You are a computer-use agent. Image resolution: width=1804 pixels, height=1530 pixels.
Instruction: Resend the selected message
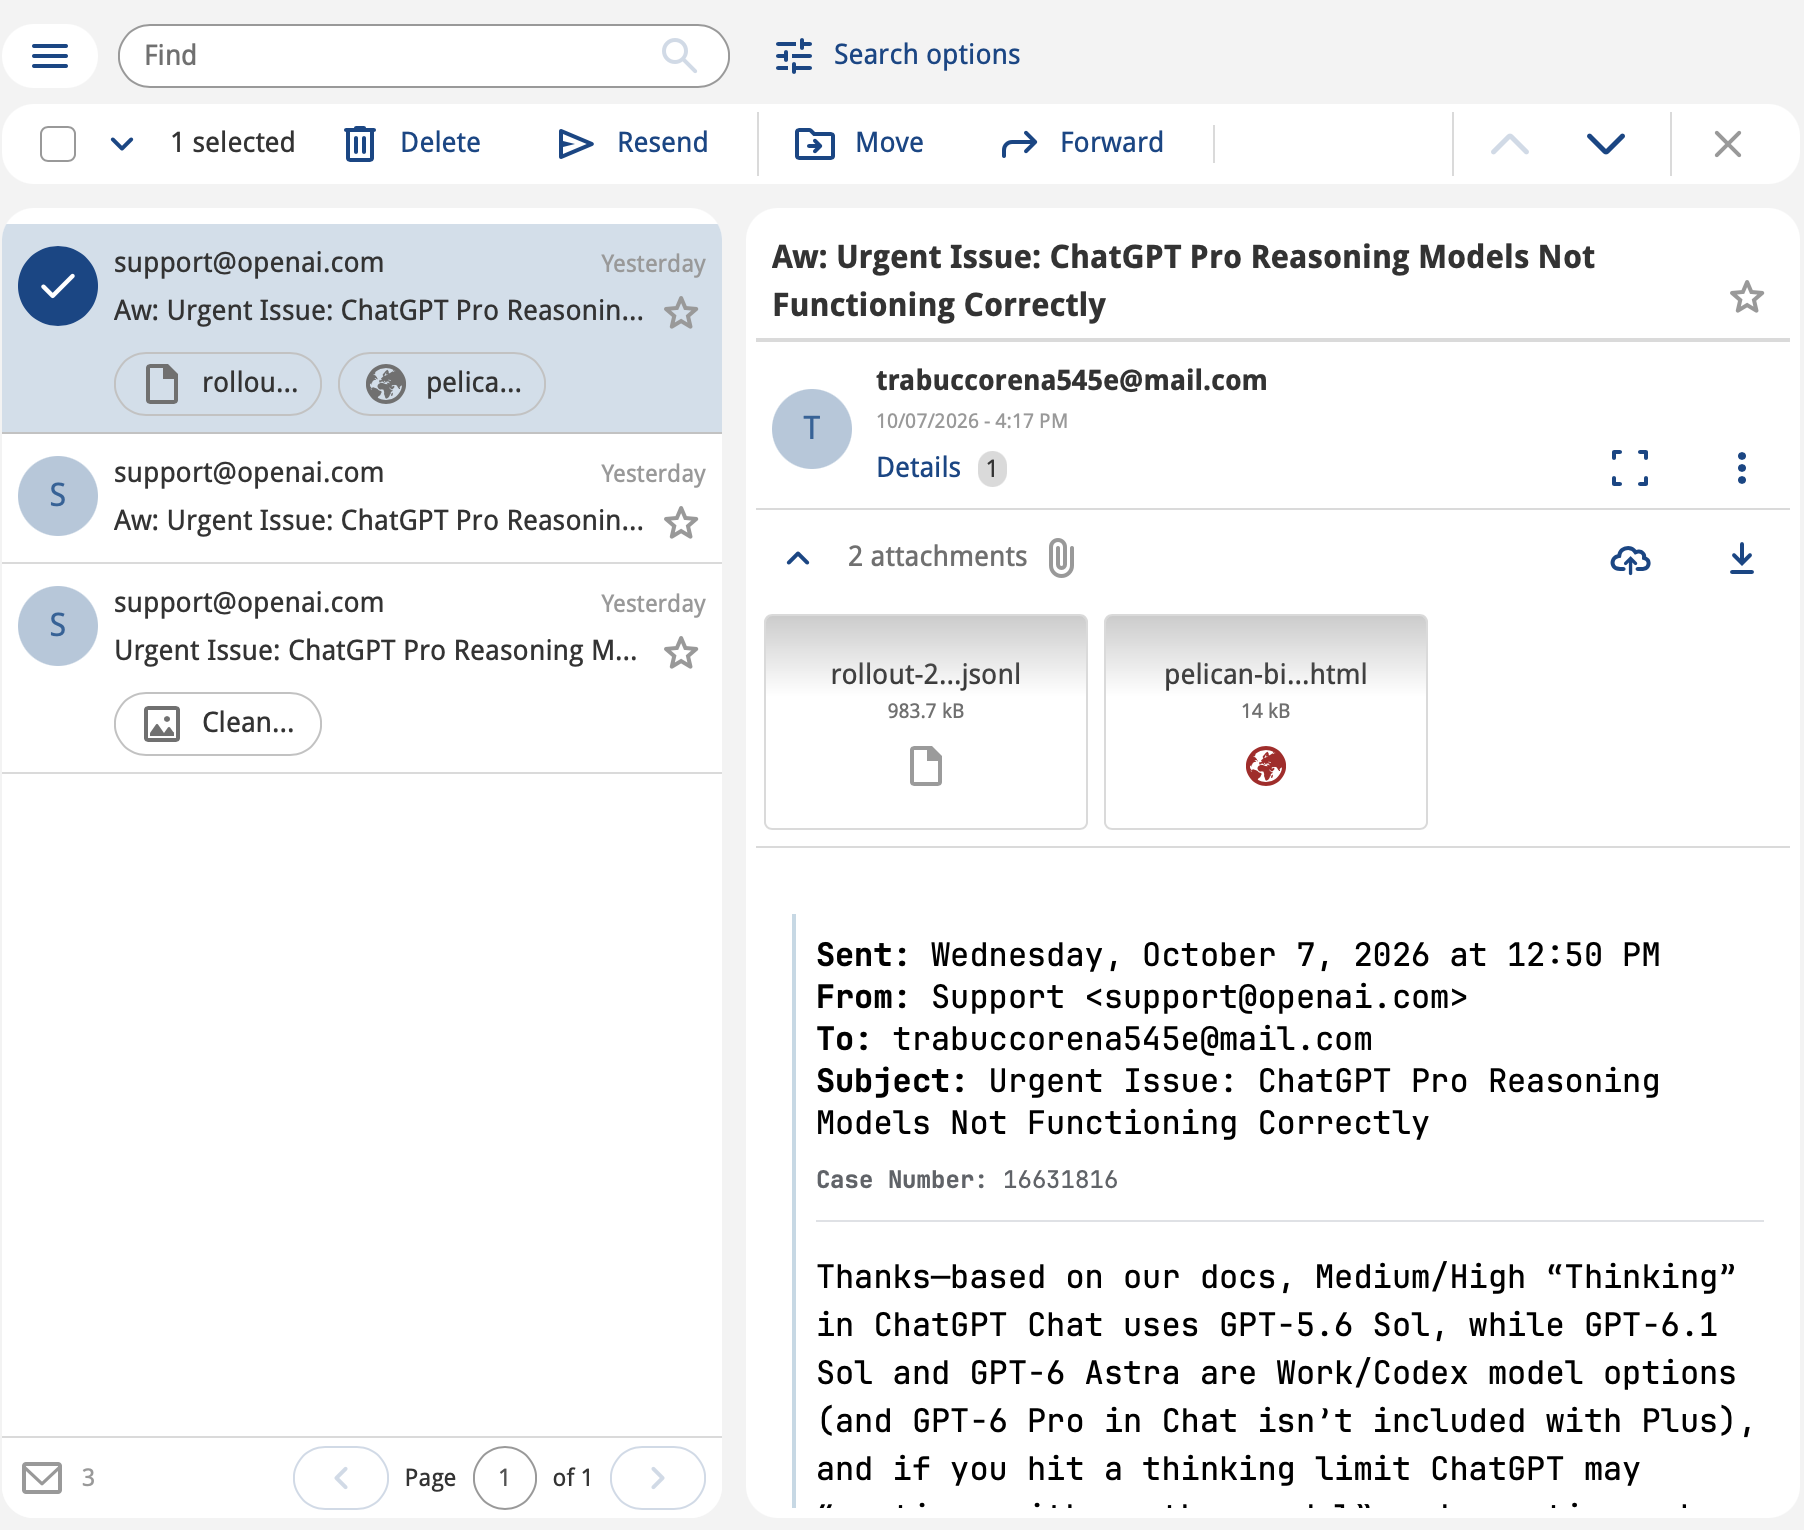click(633, 143)
